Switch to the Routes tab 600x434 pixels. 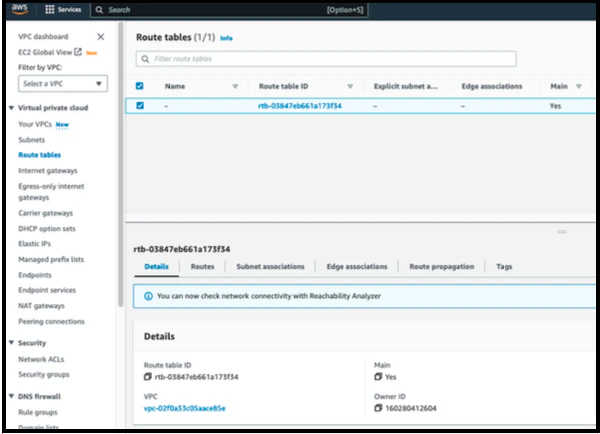tap(202, 266)
